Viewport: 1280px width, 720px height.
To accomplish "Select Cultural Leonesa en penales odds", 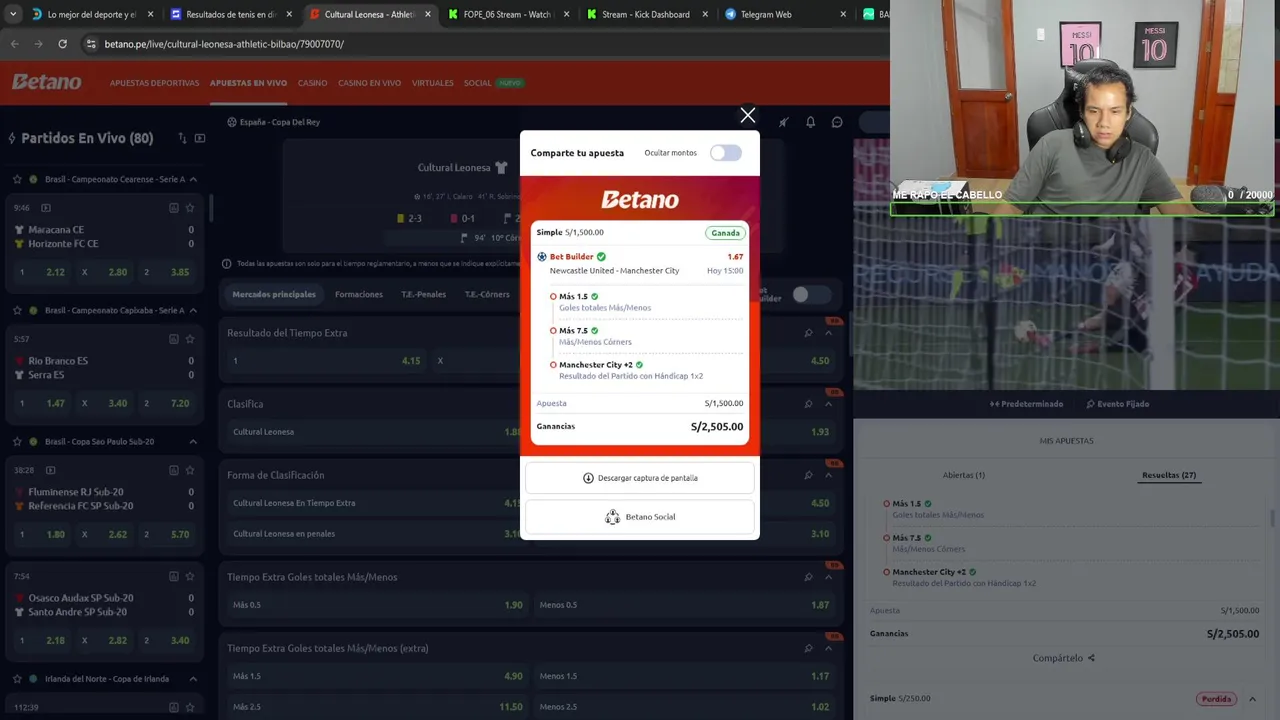I will click(x=377, y=533).
